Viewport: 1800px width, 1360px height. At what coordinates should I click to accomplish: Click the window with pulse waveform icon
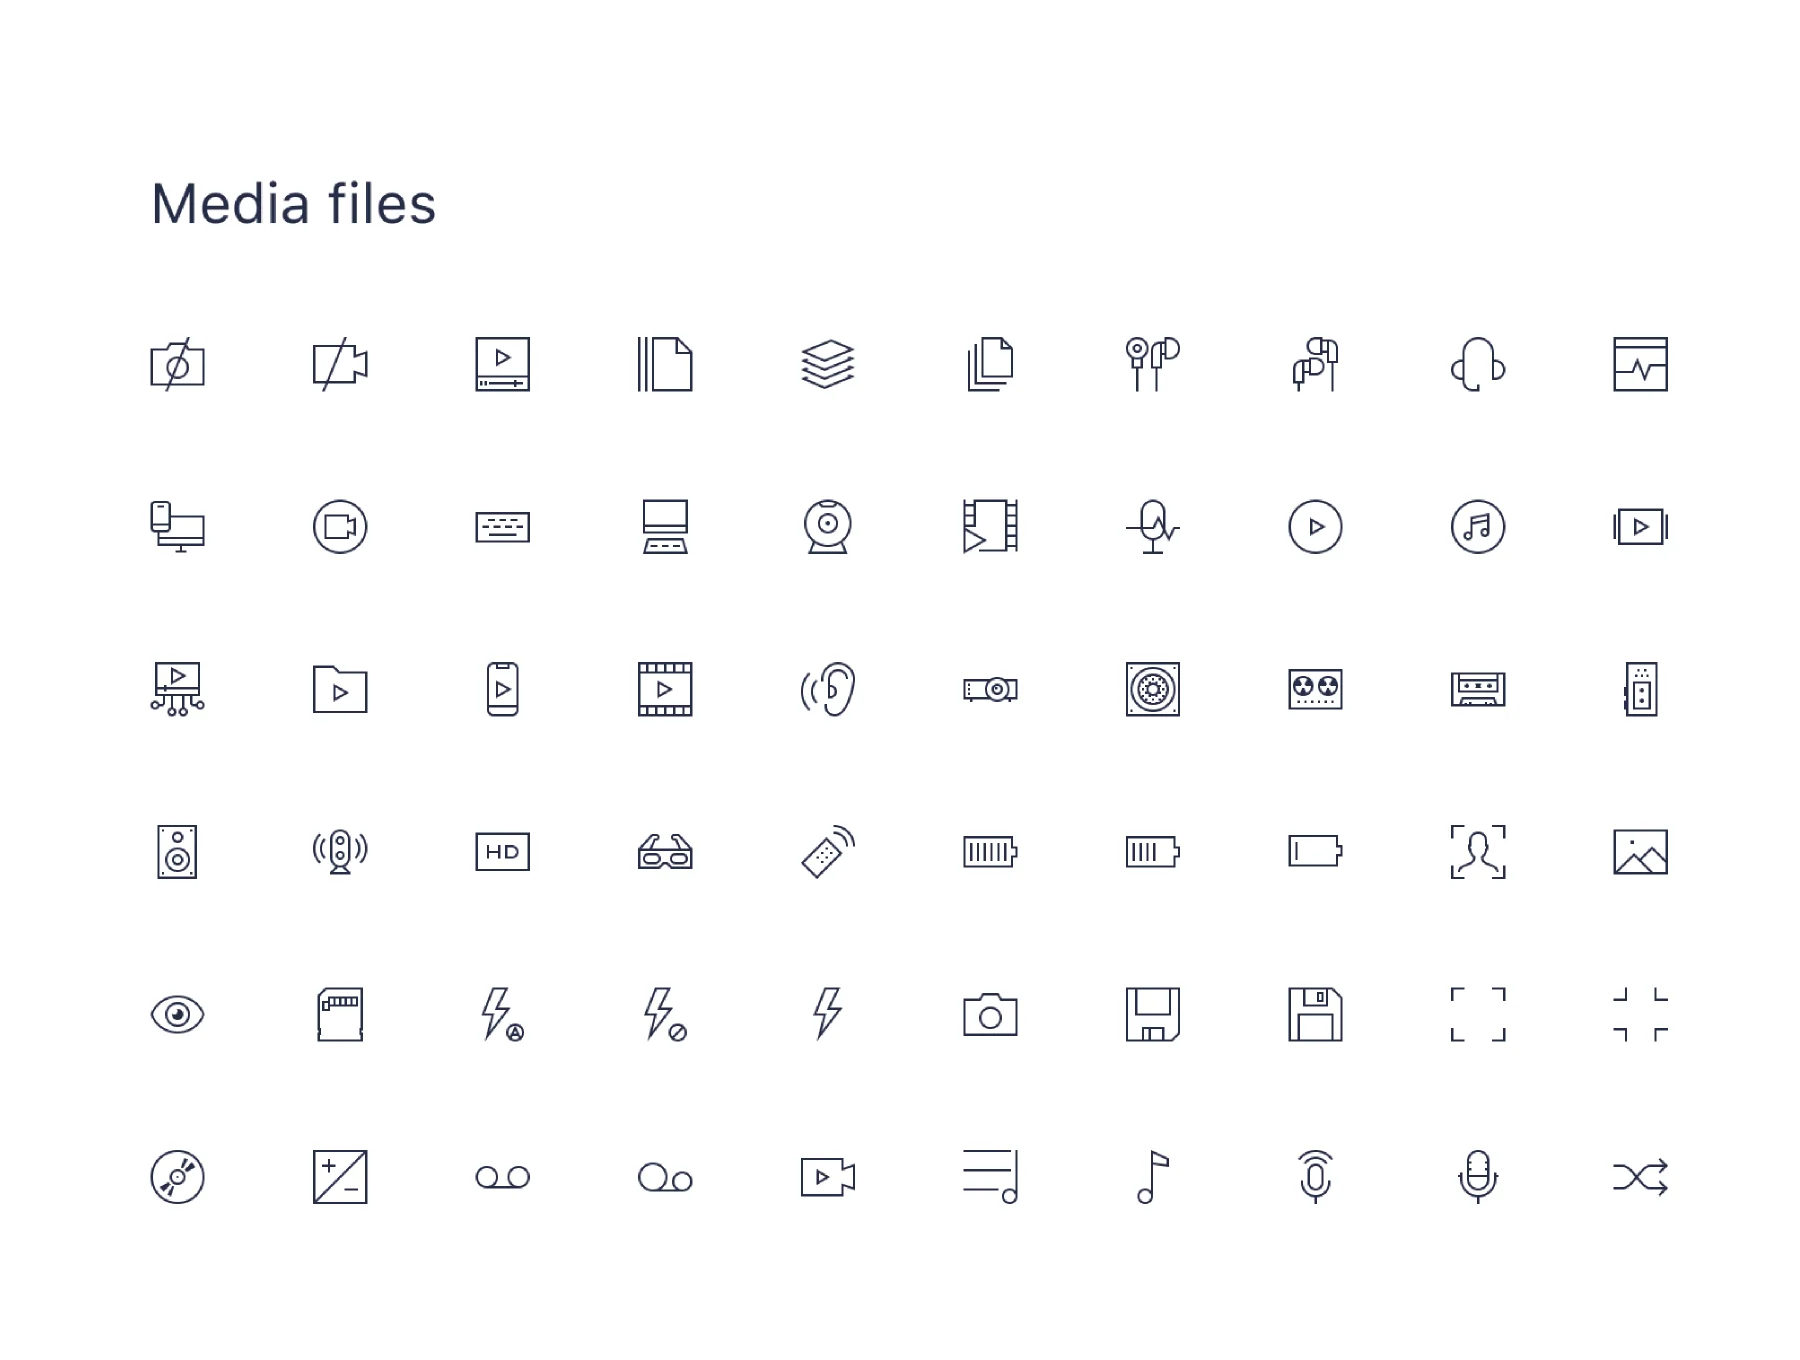pyautogui.click(x=1640, y=364)
